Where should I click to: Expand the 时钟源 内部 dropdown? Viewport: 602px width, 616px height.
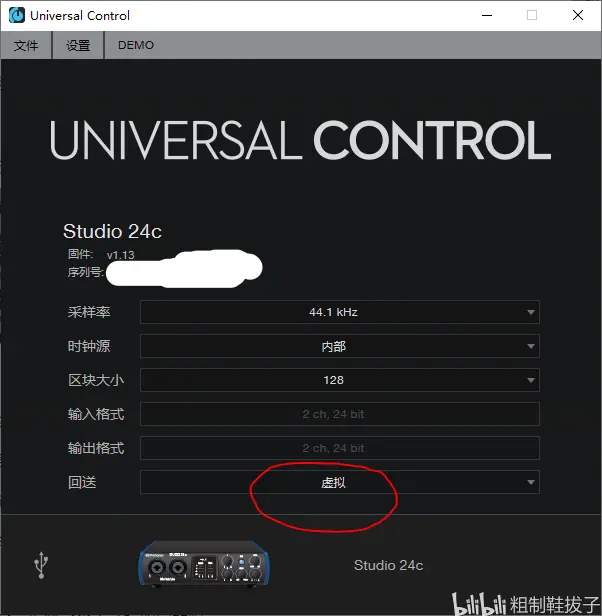click(340, 346)
